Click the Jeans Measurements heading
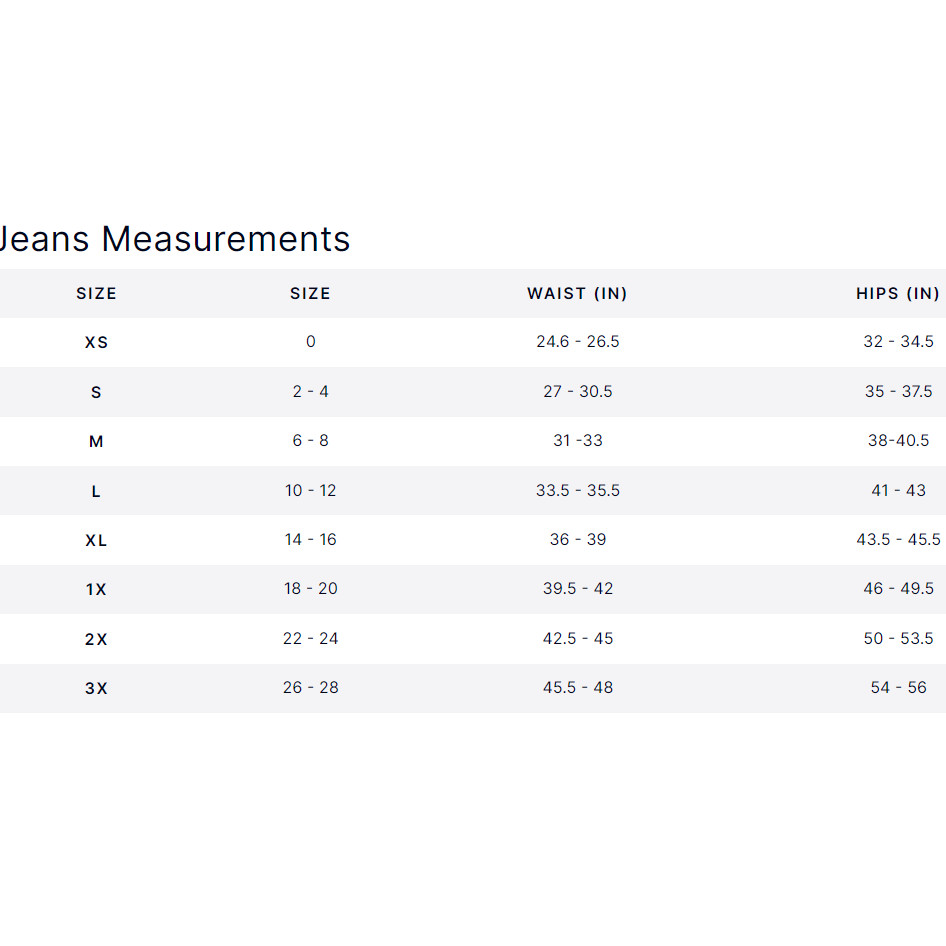Viewport: 946px width, 946px height. [175, 240]
